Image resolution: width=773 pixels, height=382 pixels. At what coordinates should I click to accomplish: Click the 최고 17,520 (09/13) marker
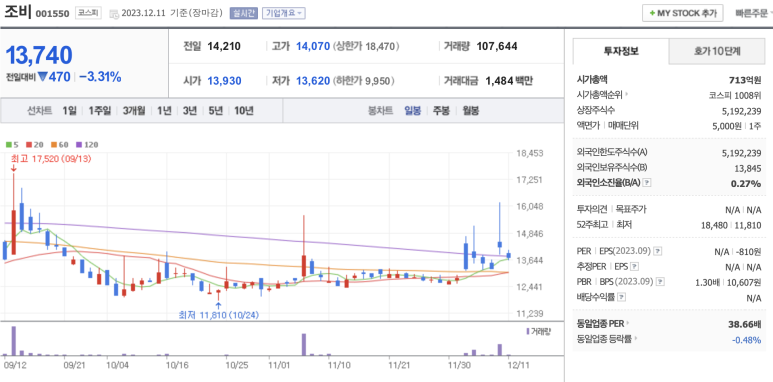[x=51, y=159]
